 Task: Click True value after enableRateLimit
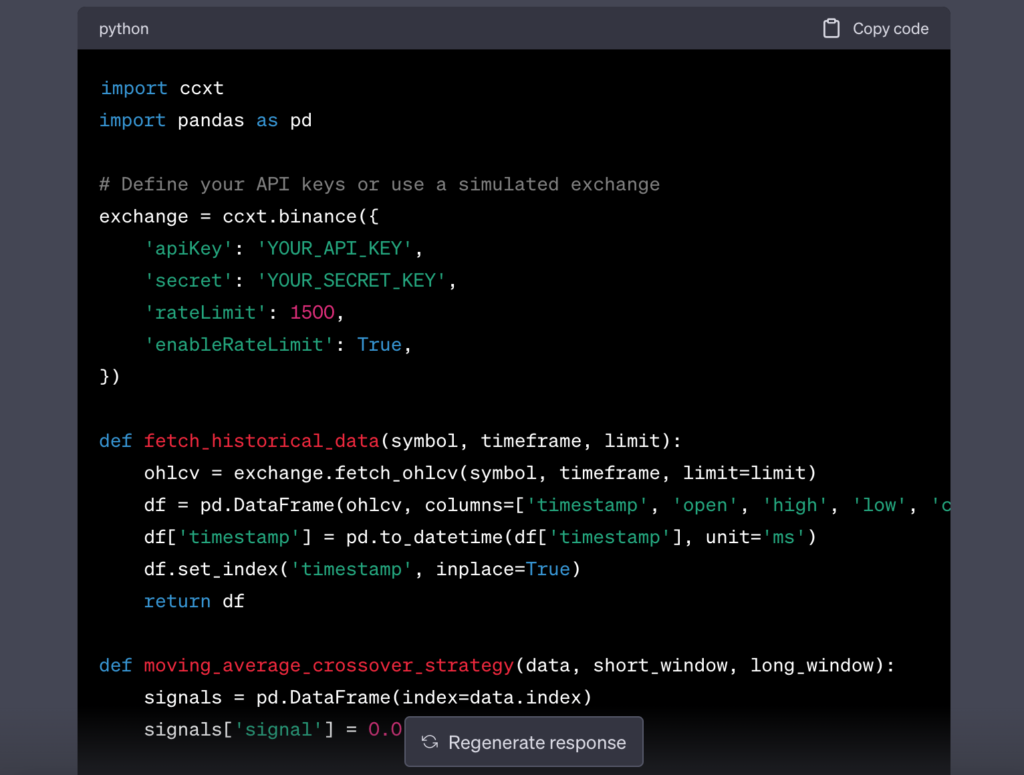[379, 344]
